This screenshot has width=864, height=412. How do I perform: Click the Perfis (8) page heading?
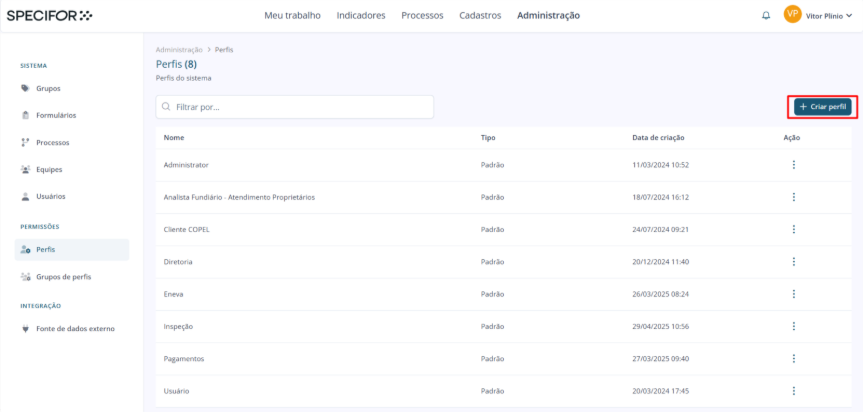[176, 64]
